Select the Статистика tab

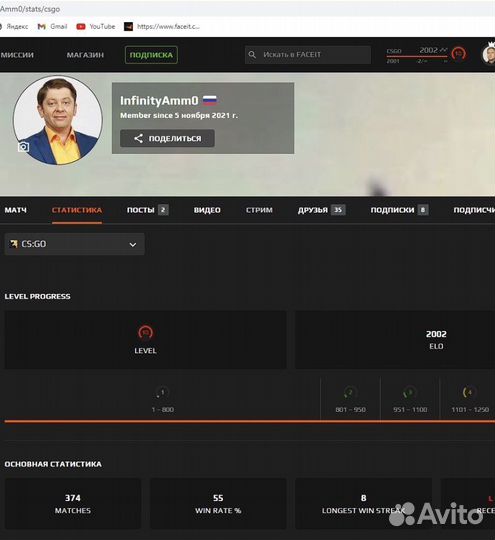click(x=77, y=210)
